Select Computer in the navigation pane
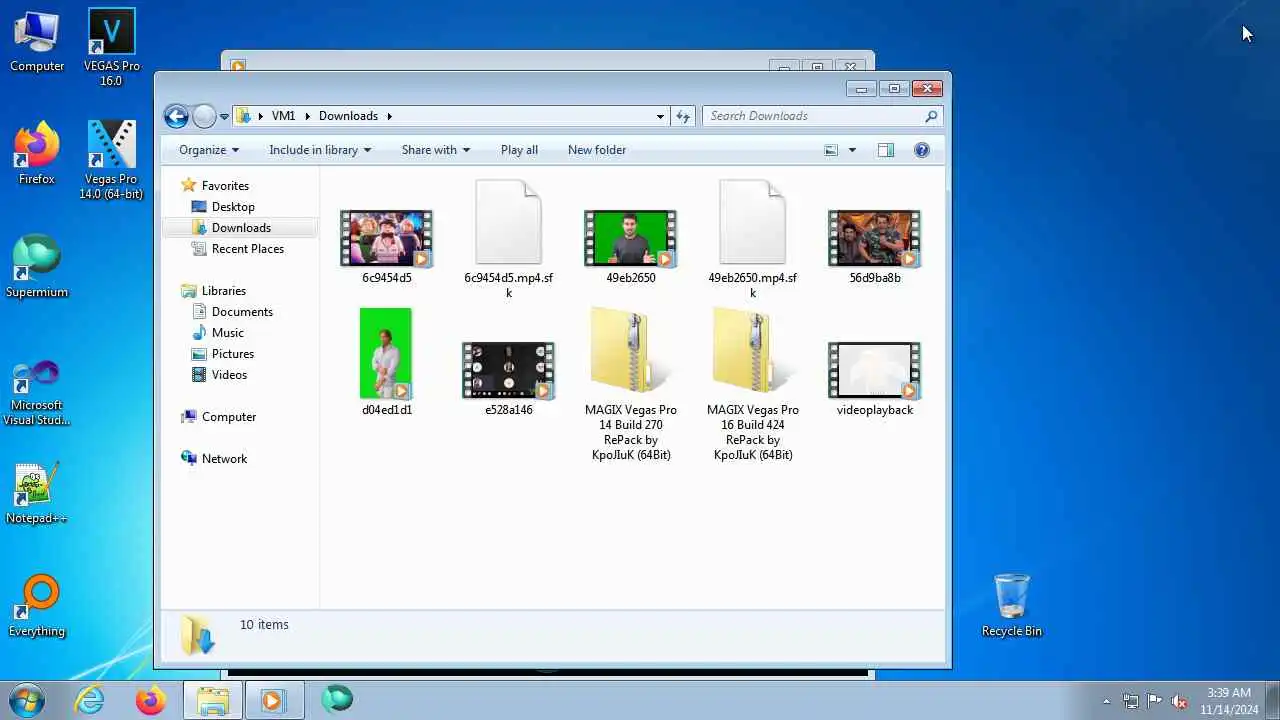 click(228, 417)
